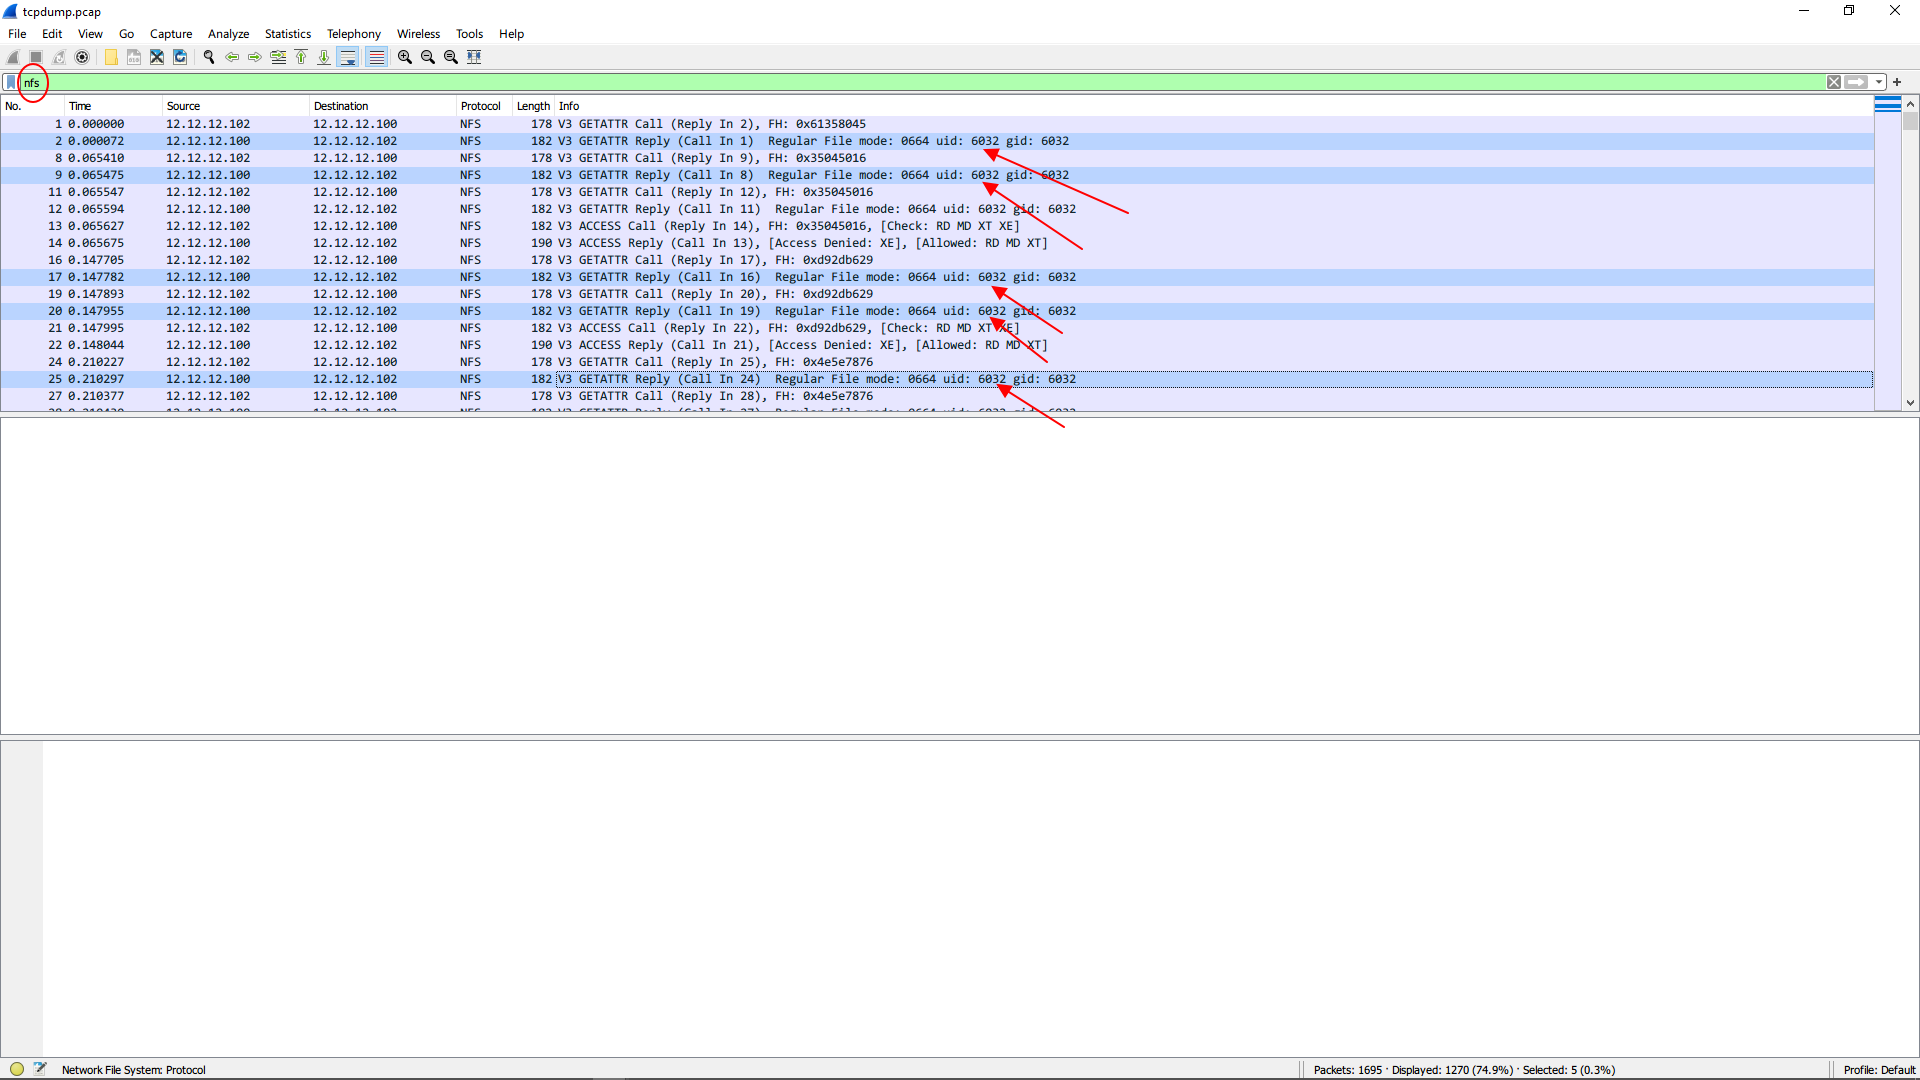Save this capture file icon

click(x=134, y=57)
